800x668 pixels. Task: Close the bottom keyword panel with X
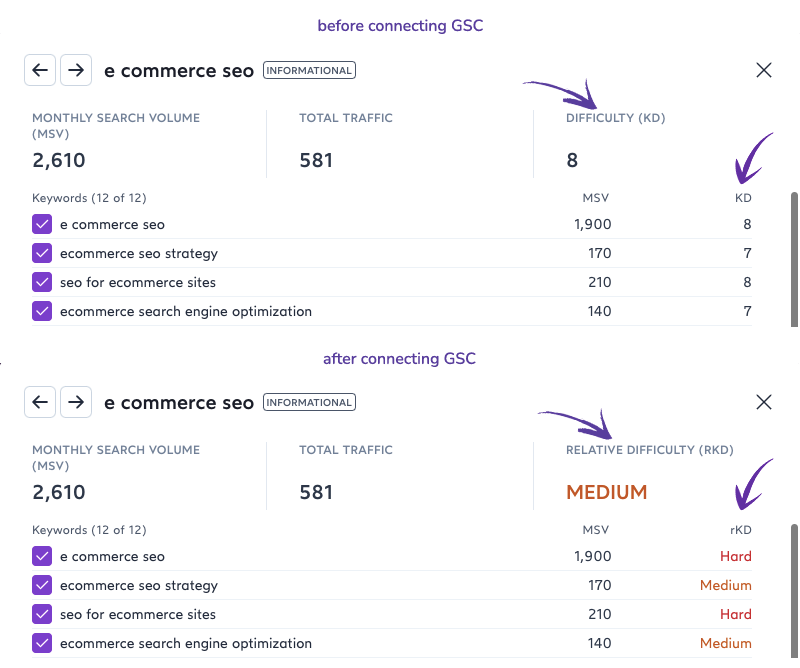(x=764, y=402)
